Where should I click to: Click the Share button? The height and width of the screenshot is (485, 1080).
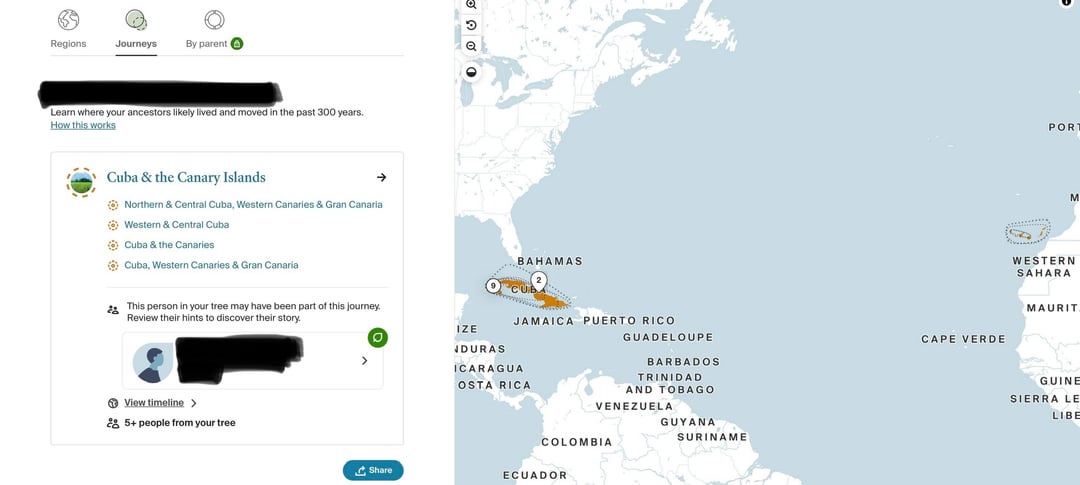(373, 470)
